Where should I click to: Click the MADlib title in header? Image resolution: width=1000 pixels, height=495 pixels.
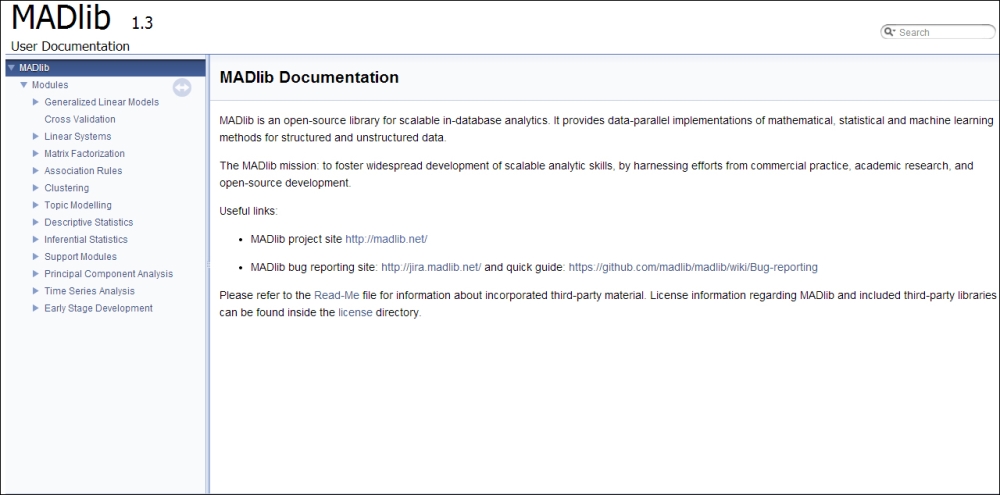pos(61,18)
